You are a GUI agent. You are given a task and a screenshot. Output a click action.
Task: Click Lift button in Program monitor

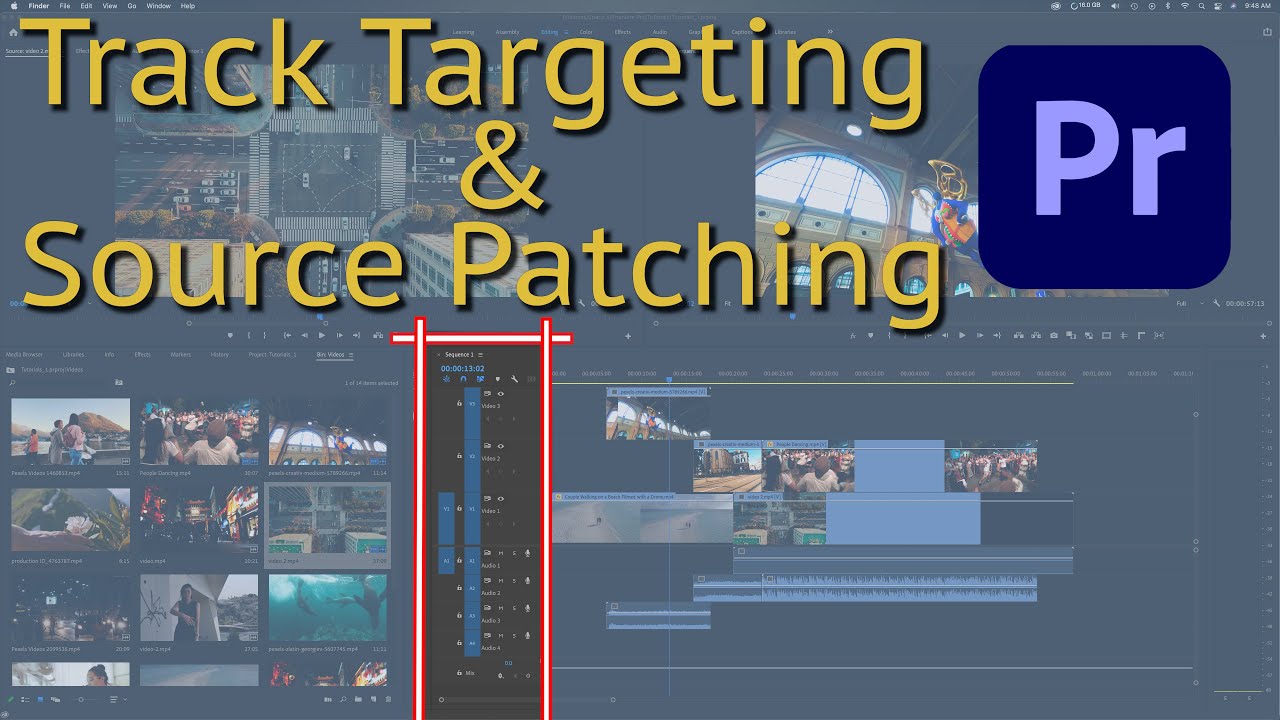tap(1018, 336)
